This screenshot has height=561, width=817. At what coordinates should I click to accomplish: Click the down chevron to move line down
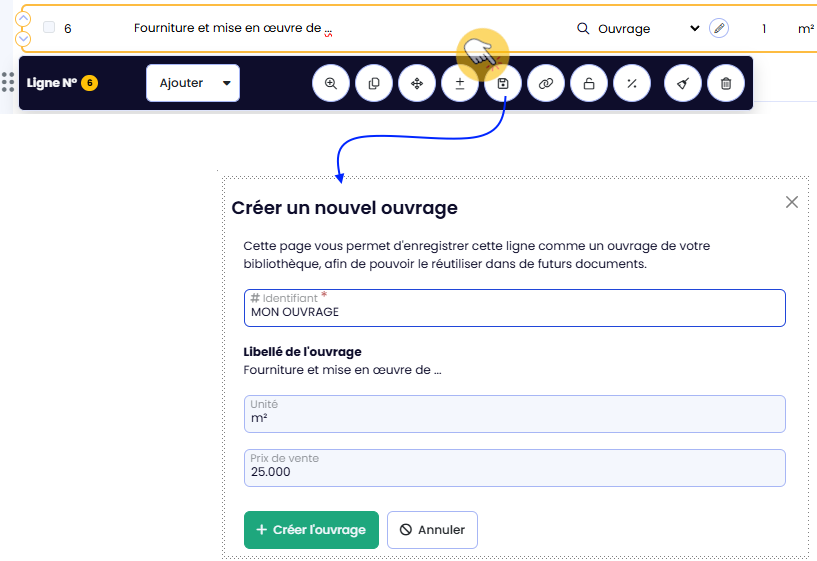tap(24, 39)
